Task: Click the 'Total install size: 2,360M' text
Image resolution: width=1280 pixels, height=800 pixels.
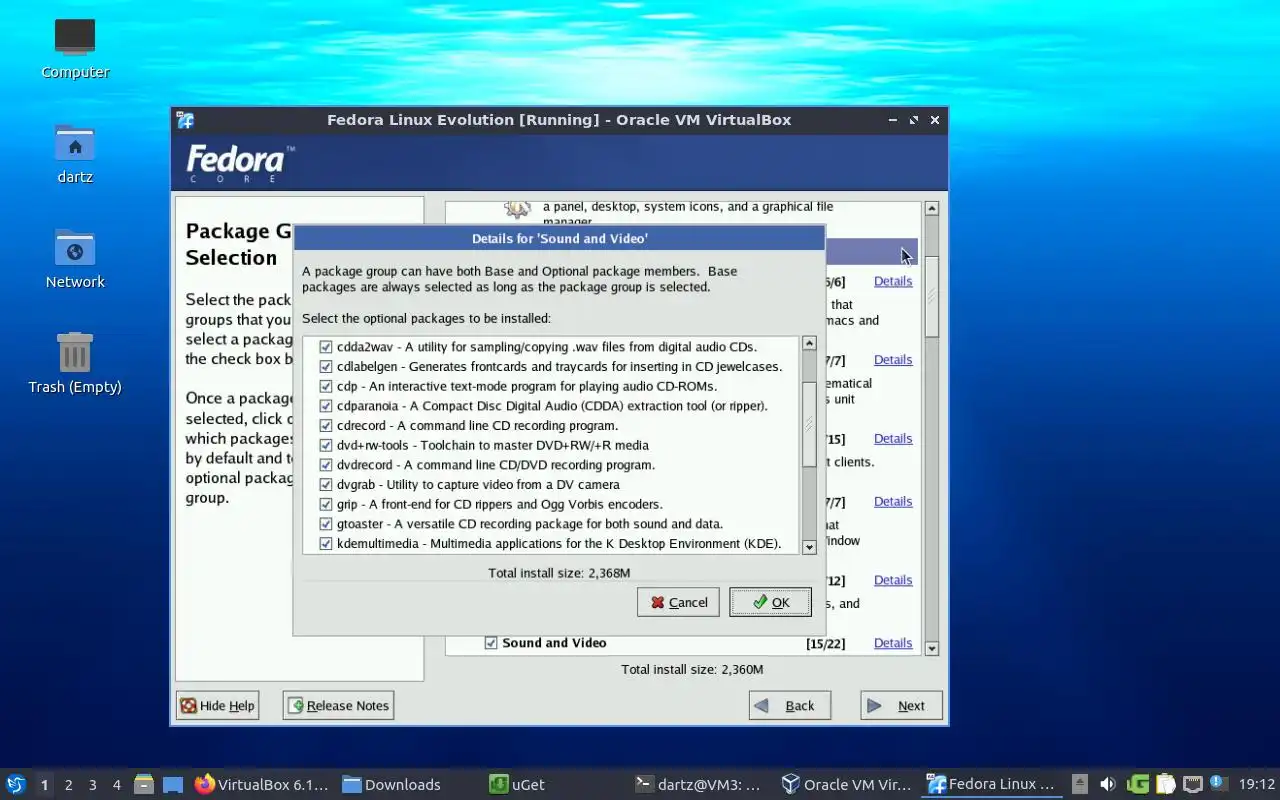Action: (x=692, y=669)
